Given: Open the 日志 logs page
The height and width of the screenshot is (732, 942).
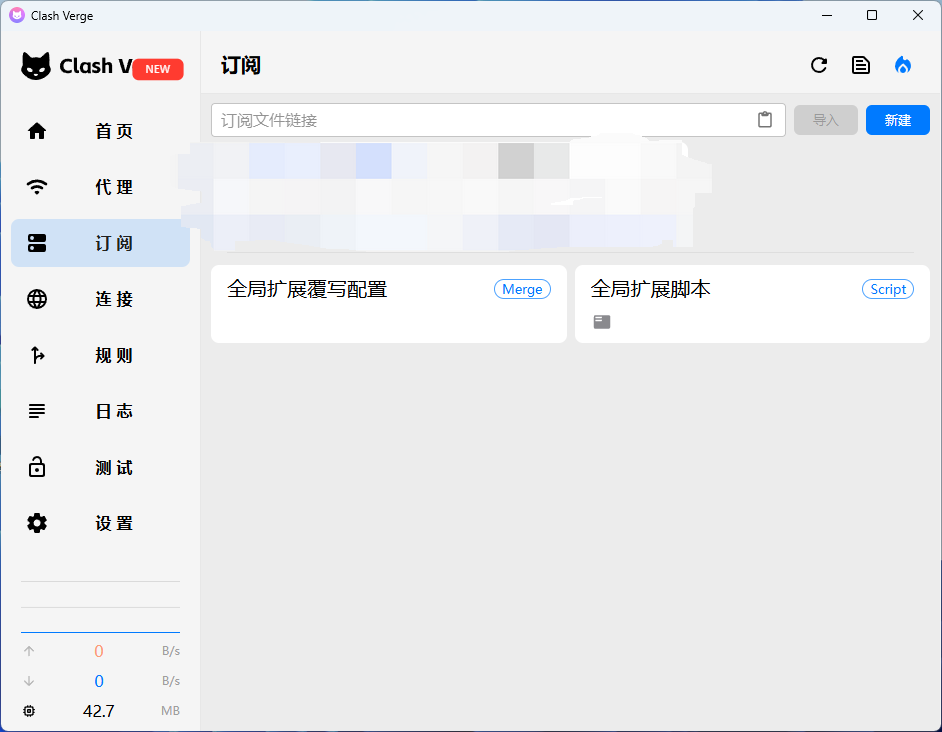Looking at the screenshot, I should tap(100, 411).
